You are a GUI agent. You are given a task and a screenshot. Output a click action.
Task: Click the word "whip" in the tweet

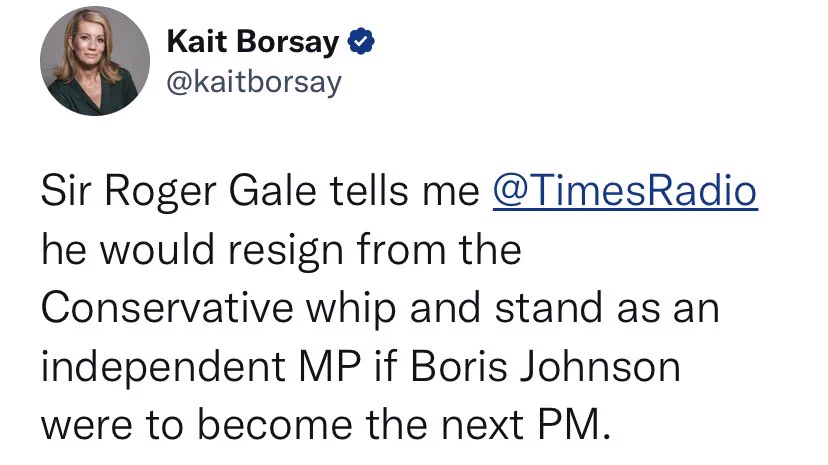(351, 309)
